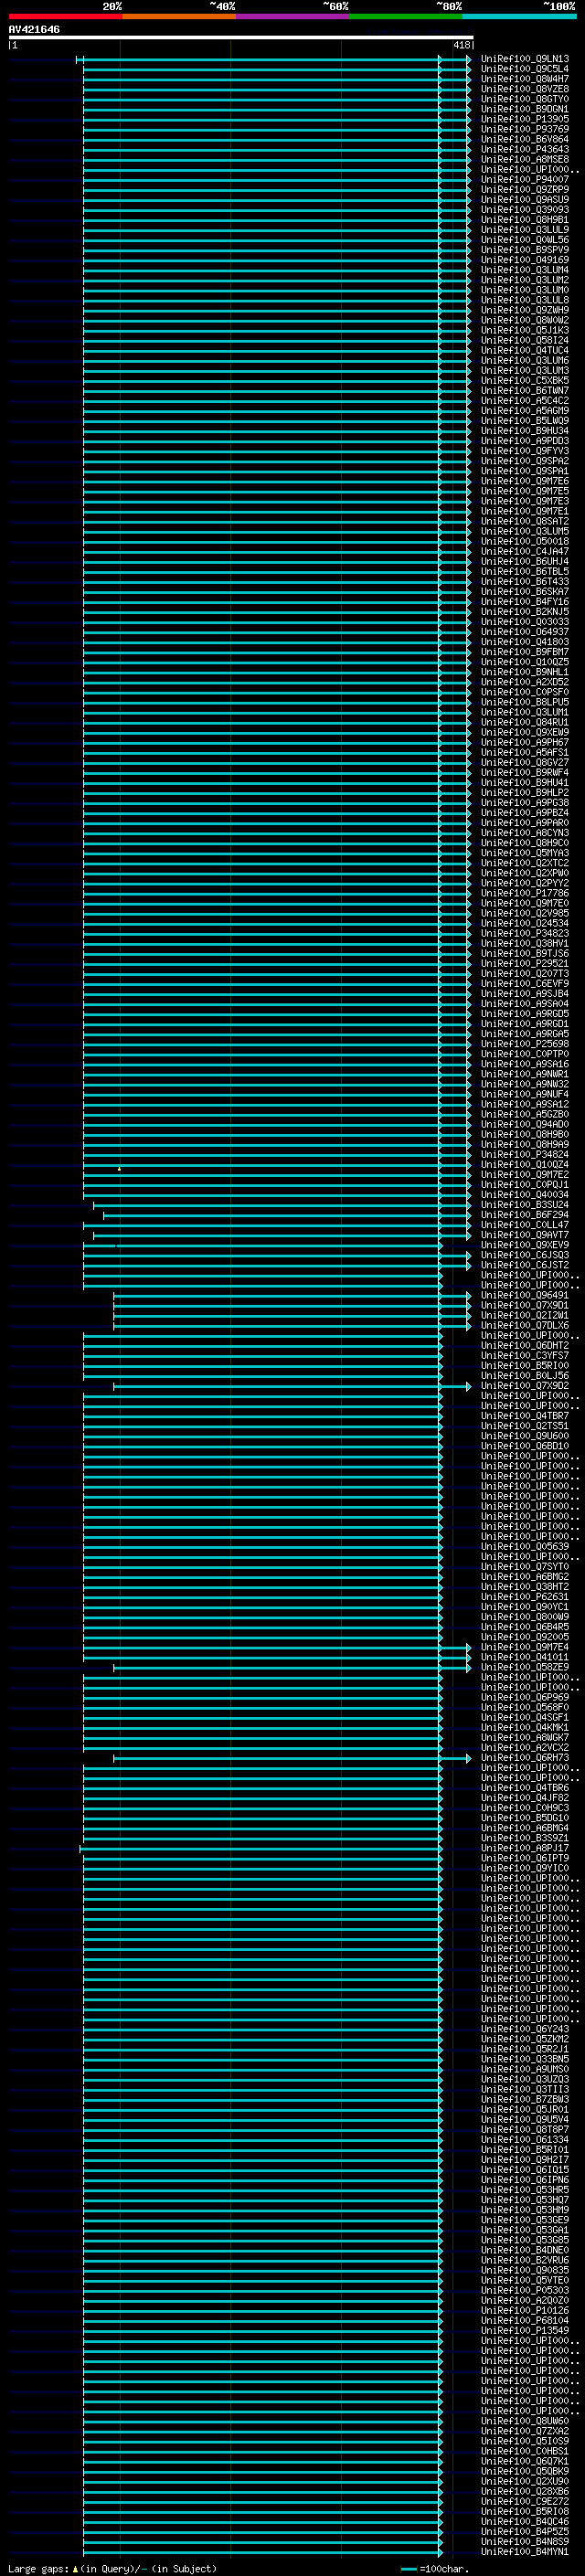585x2576 pixels.
Task: Open UniRef100_Q7DLX6 entry
Action: coord(524,1325)
